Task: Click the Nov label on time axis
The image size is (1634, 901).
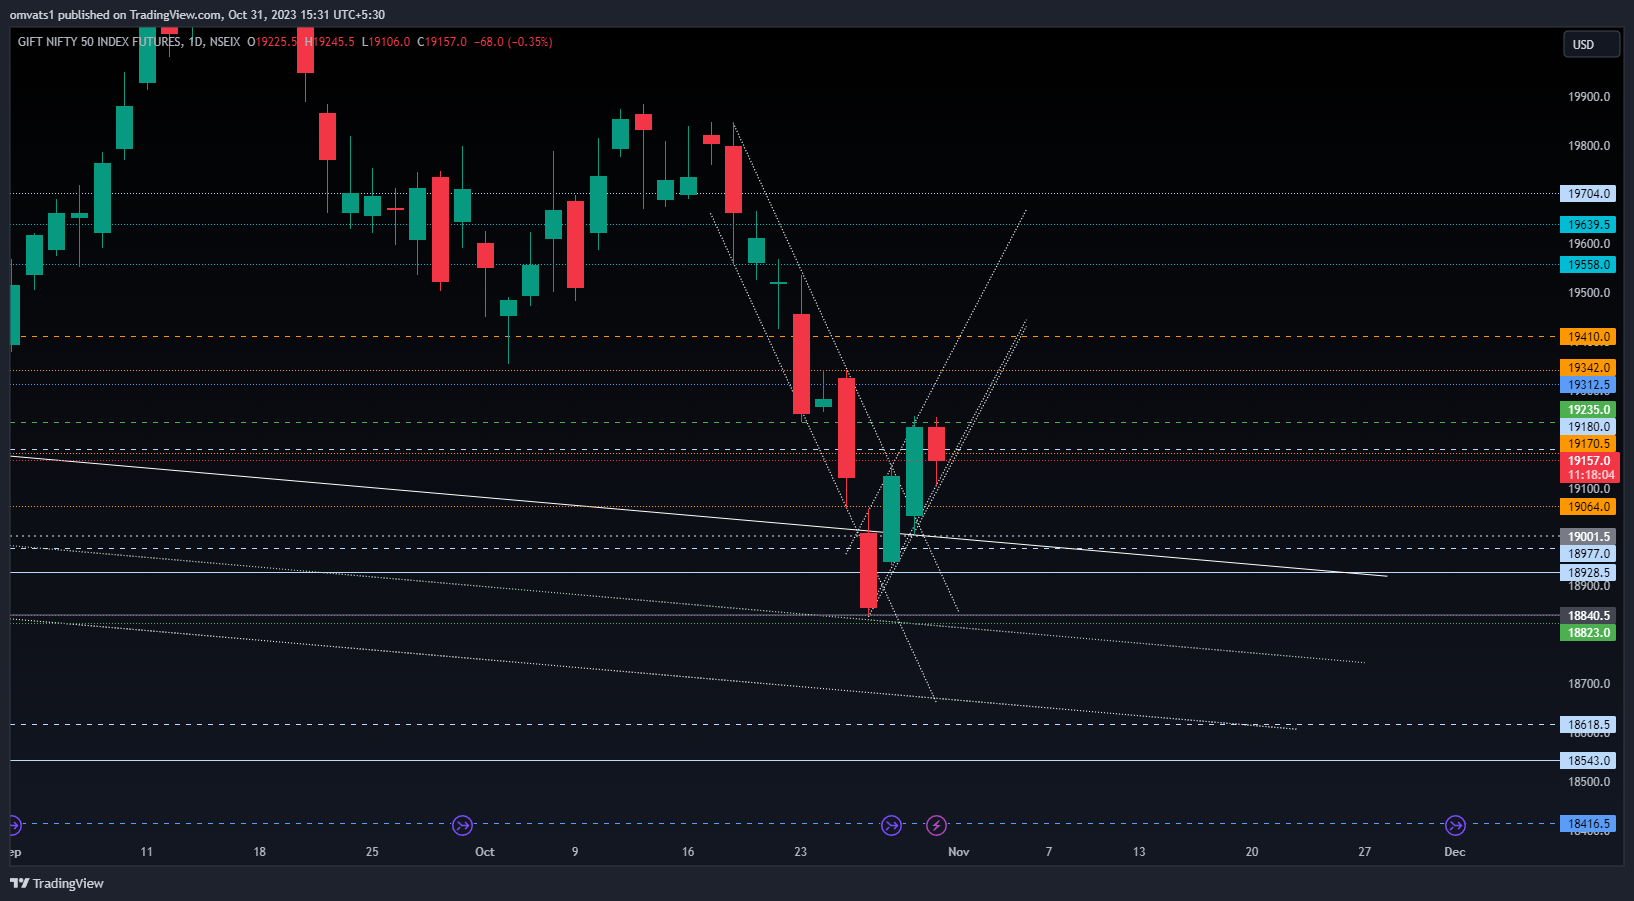Action: tap(959, 852)
